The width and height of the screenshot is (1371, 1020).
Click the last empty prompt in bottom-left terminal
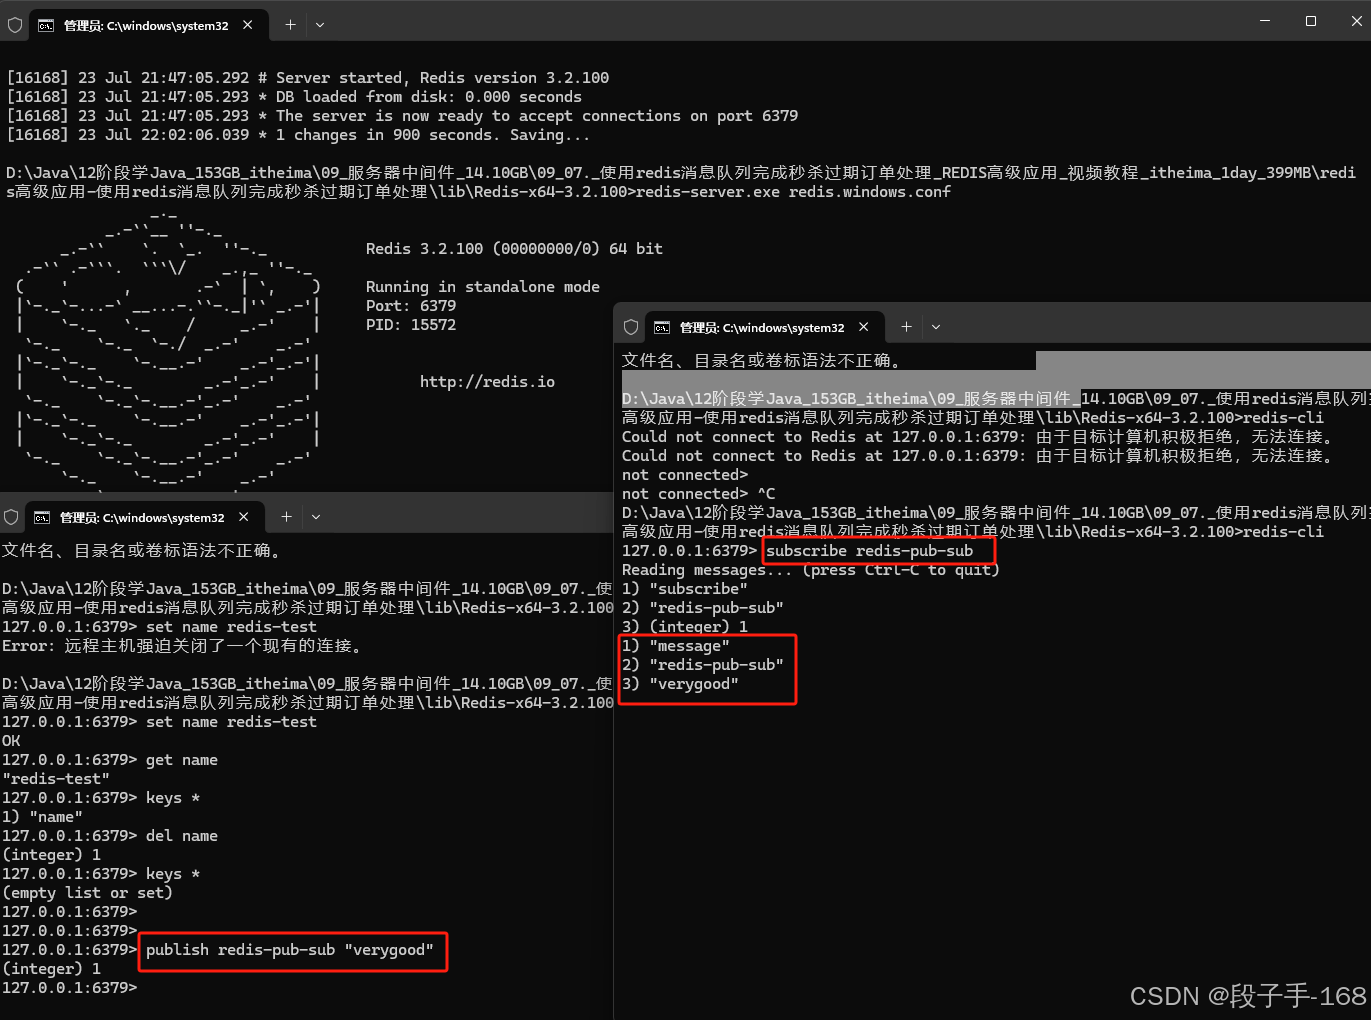(x=70, y=988)
